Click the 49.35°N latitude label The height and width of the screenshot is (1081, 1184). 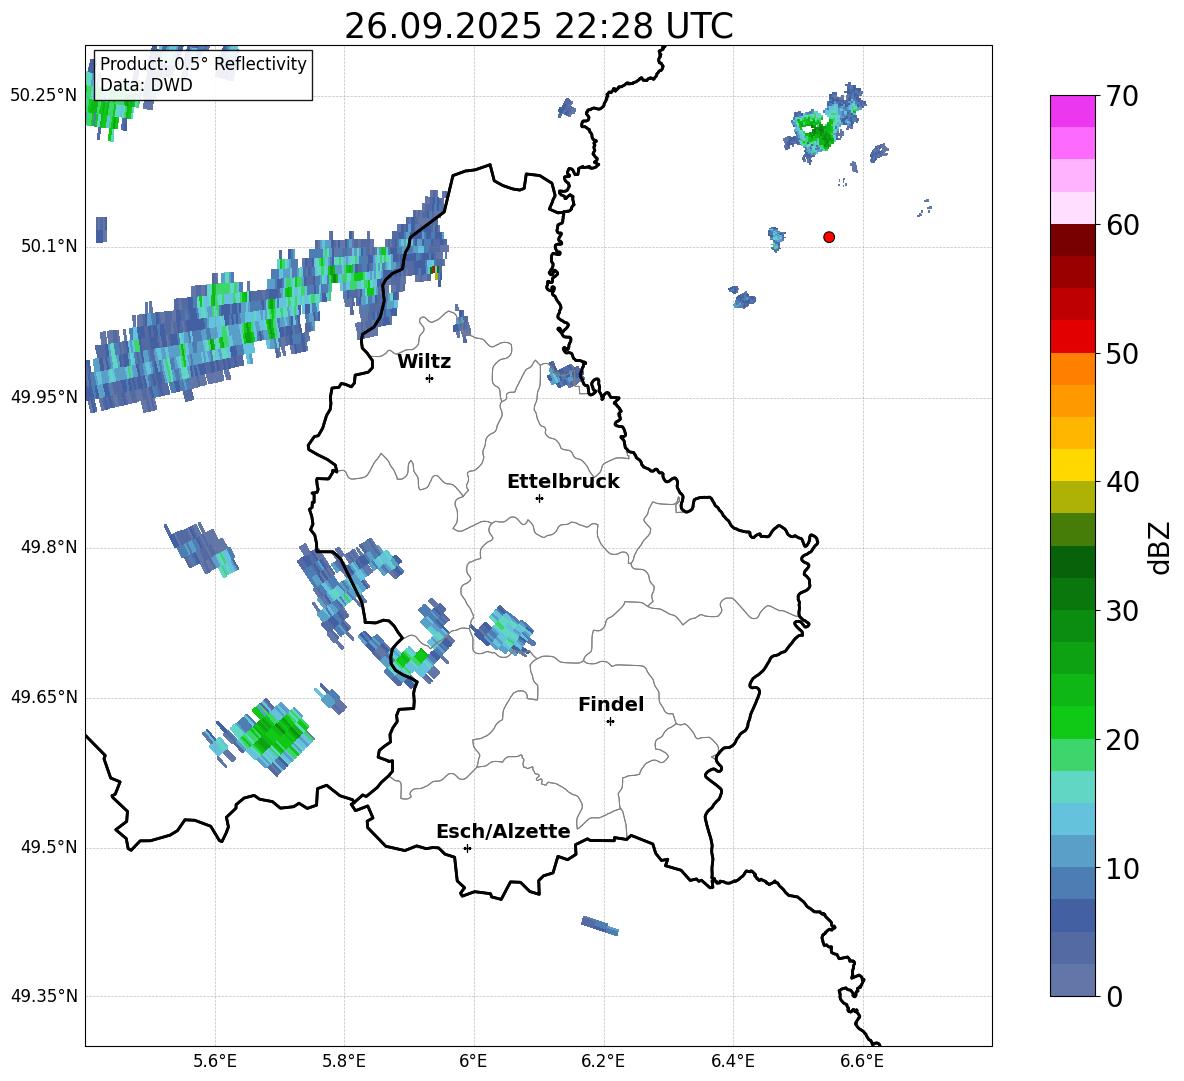pos(43,996)
